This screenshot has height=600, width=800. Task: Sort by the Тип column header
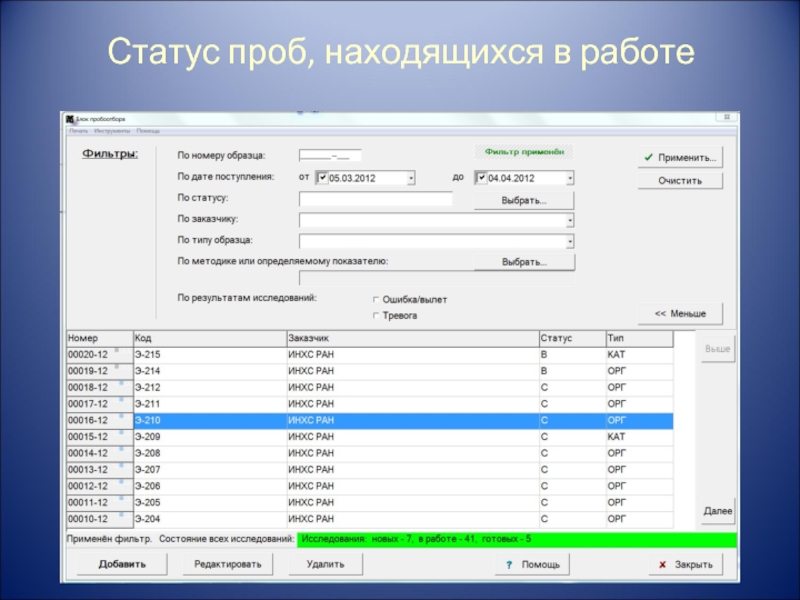click(x=639, y=338)
